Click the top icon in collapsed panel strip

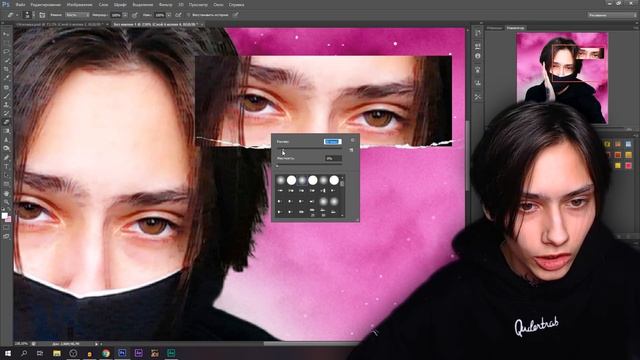point(478,33)
